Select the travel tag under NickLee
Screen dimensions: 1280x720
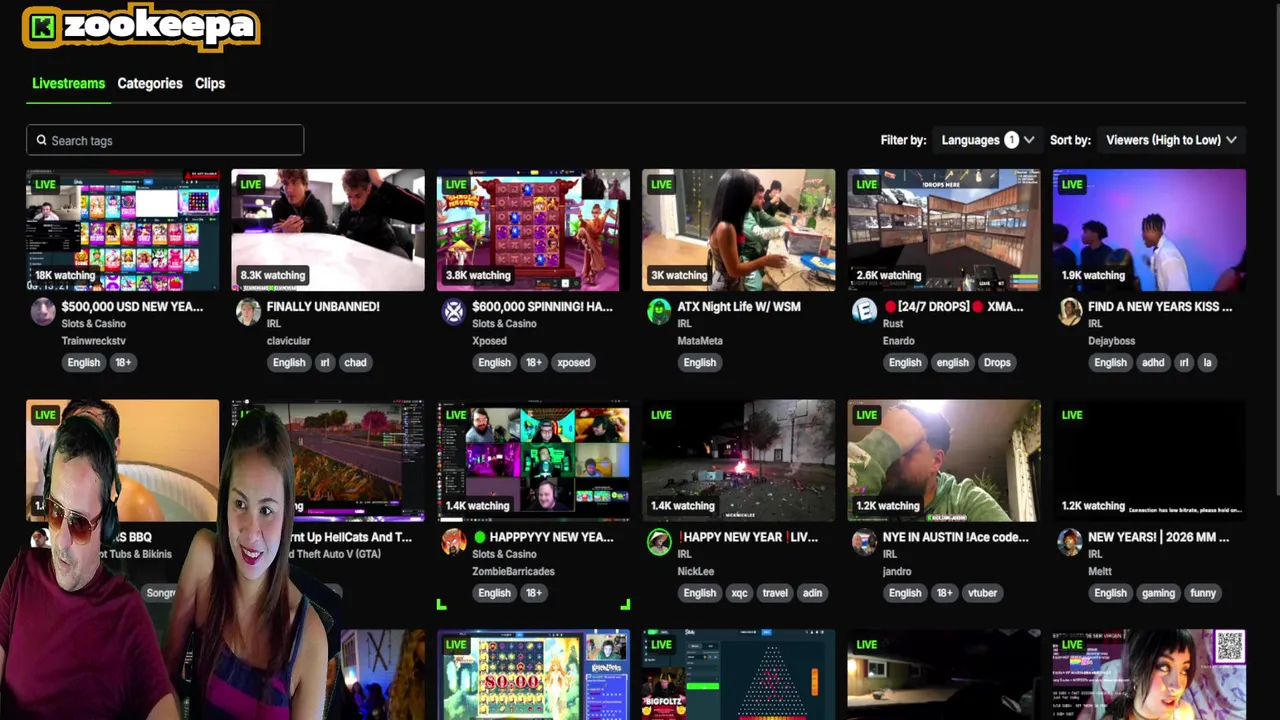(x=775, y=593)
